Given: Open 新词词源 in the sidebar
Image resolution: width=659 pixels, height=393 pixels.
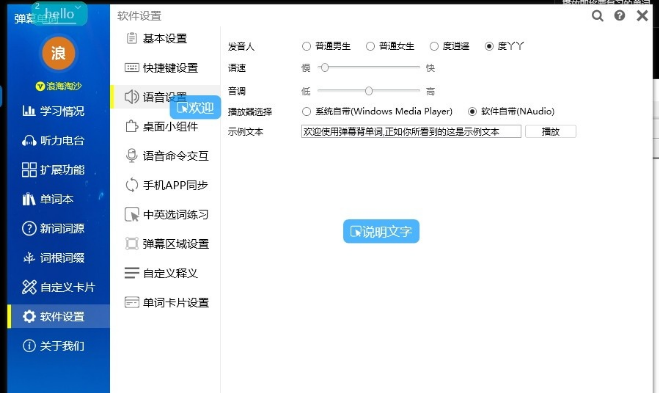Looking at the screenshot, I should pyautogui.click(x=58, y=228).
